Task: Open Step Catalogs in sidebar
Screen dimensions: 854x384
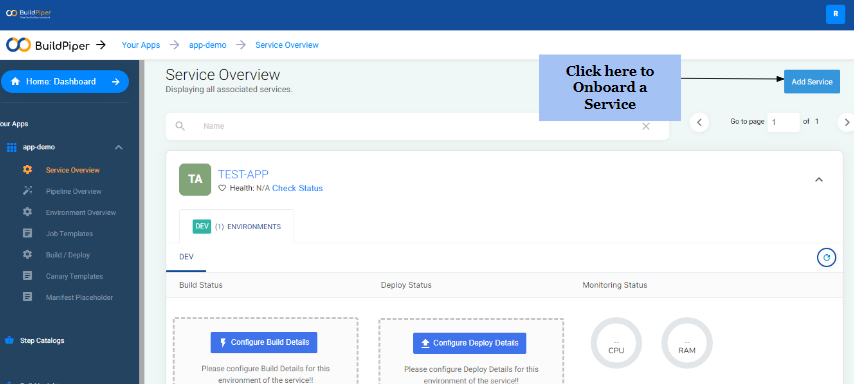Action: (x=42, y=341)
